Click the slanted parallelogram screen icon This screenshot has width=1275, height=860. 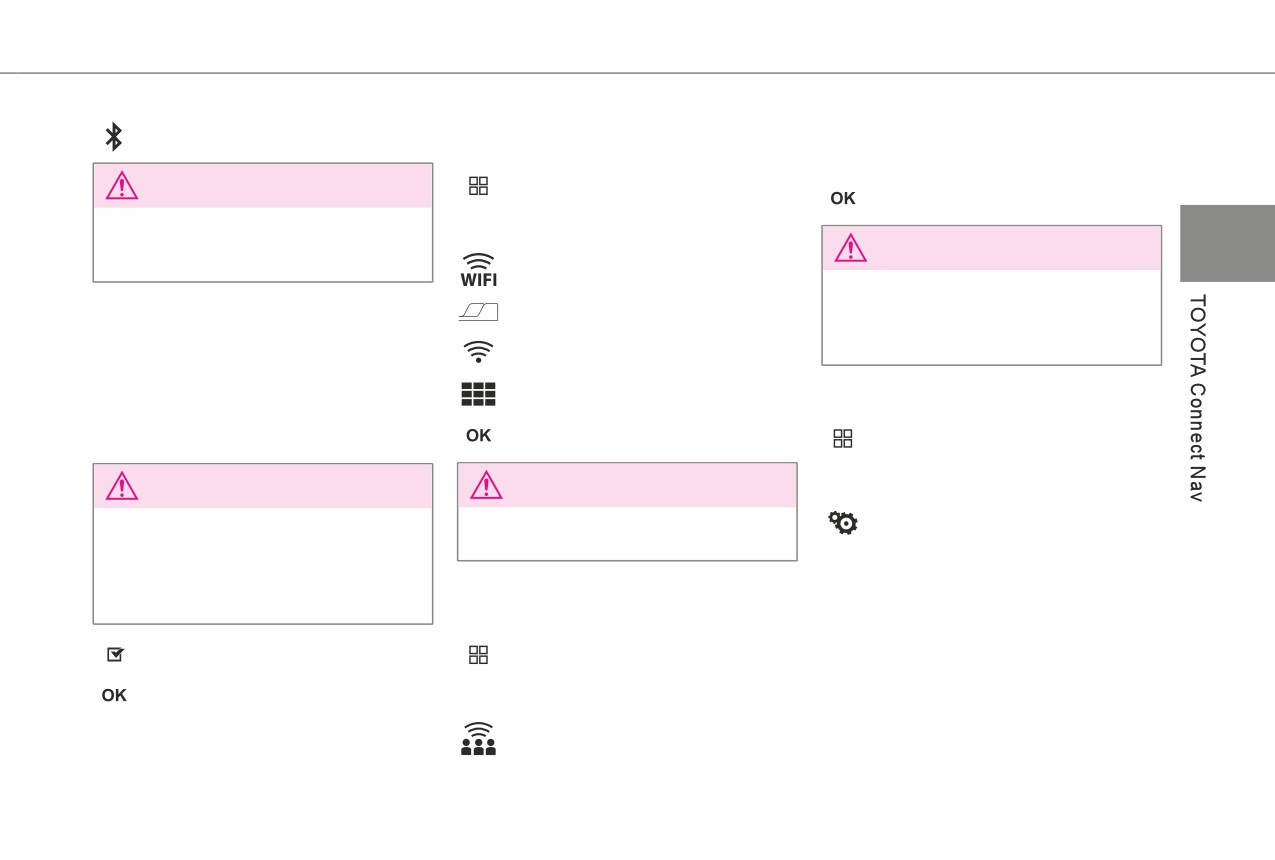(x=478, y=312)
